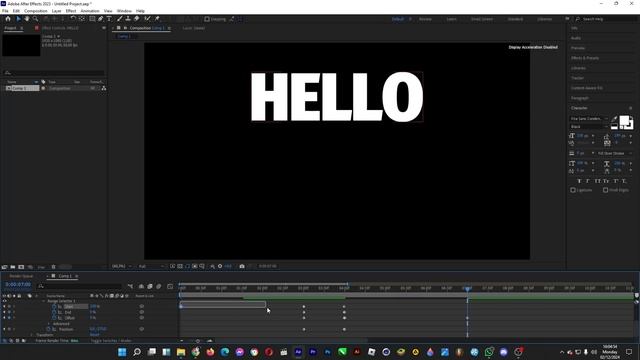Viewport: 640px width, 360px height.
Task: Open the viewer resolution dropdown showing Full
Action: (151, 266)
